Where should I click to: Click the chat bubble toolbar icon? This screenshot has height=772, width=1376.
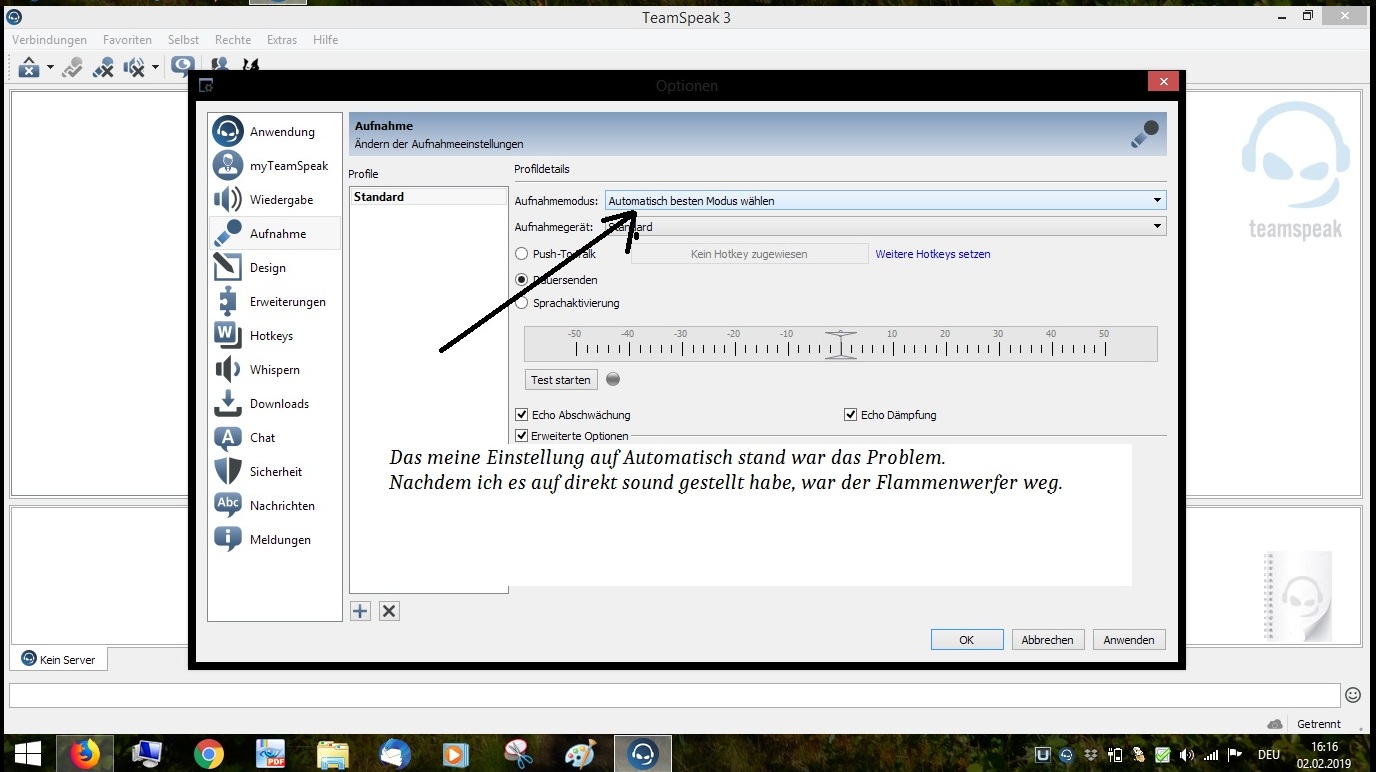click(182, 66)
